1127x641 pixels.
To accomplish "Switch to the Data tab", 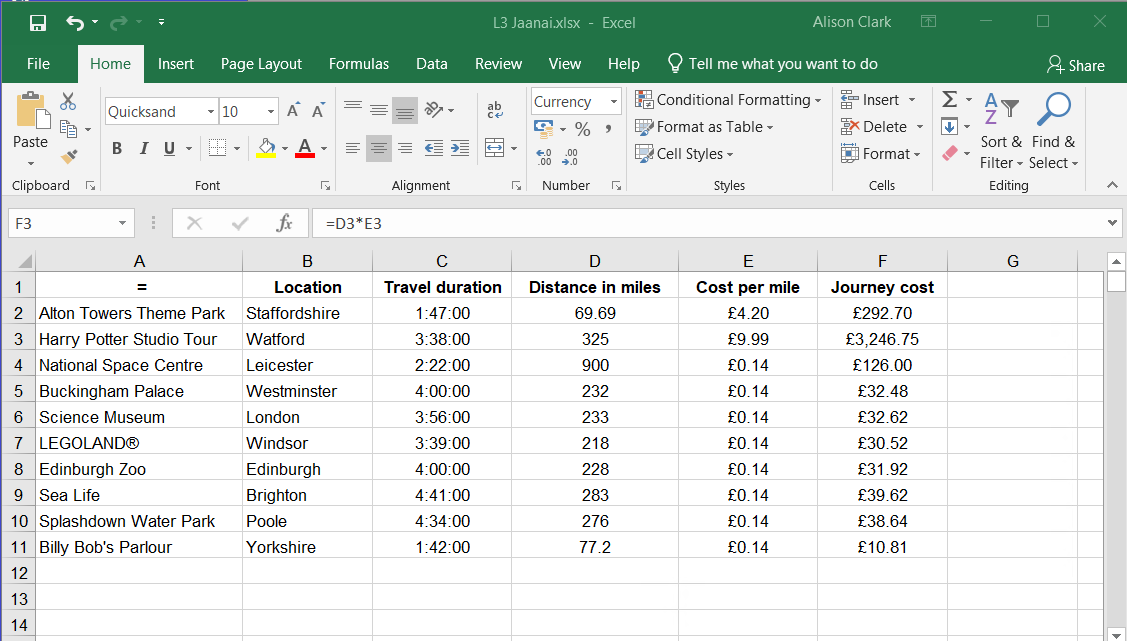I will click(x=431, y=64).
